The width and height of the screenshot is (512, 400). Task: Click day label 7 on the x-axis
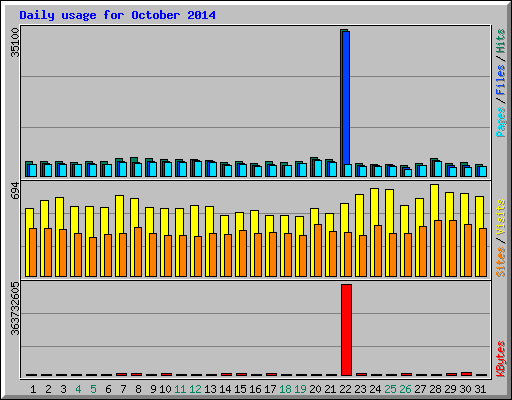(x=123, y=389)
